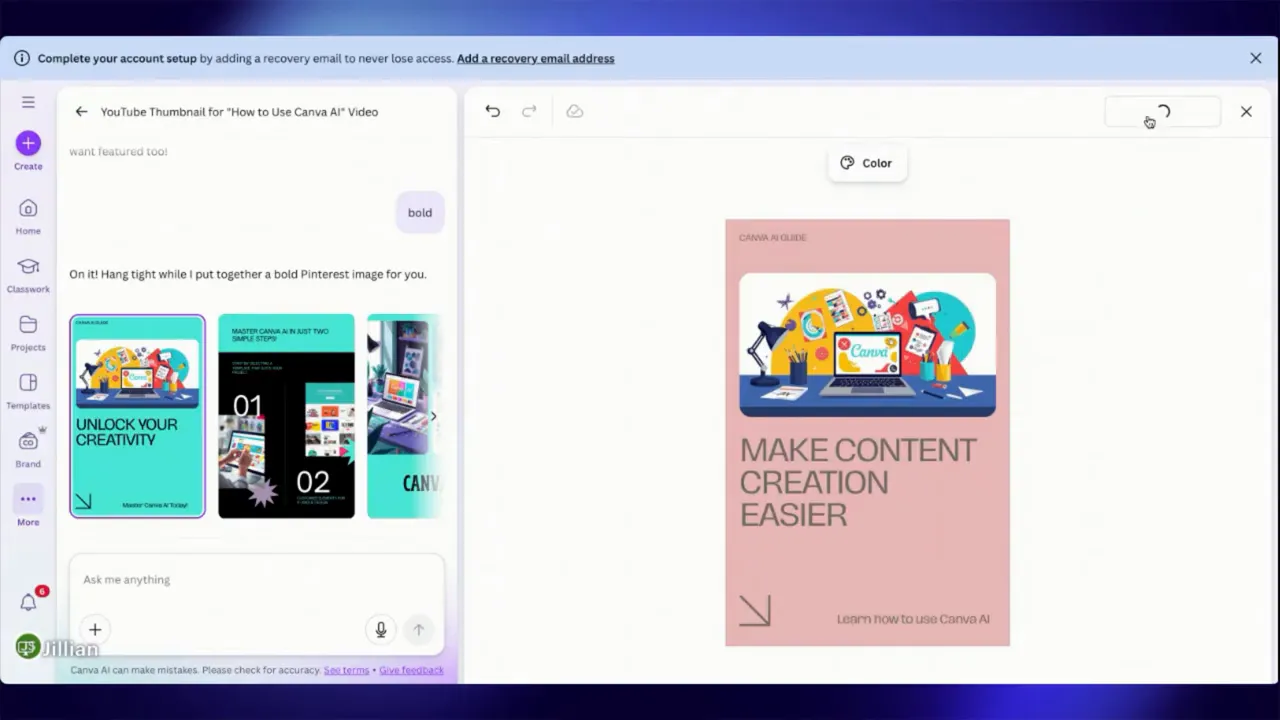
Task: Select the Create plus icon
Action: tap(28, 144)
